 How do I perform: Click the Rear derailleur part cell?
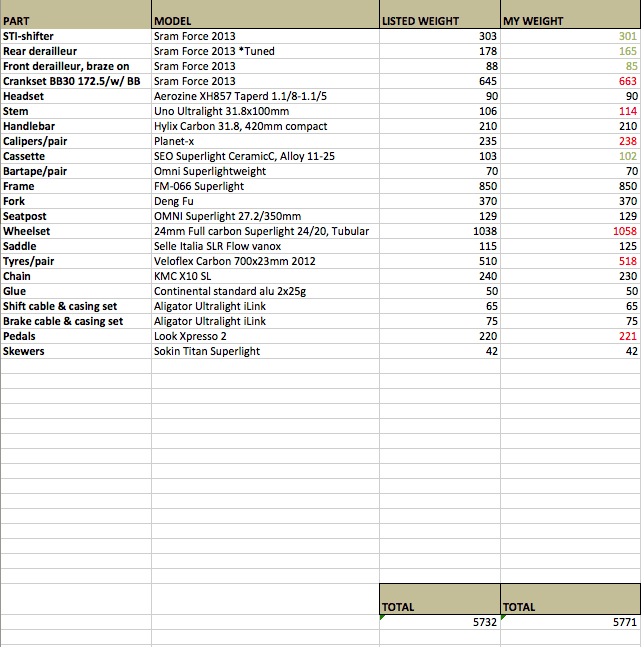coord(76,51)
